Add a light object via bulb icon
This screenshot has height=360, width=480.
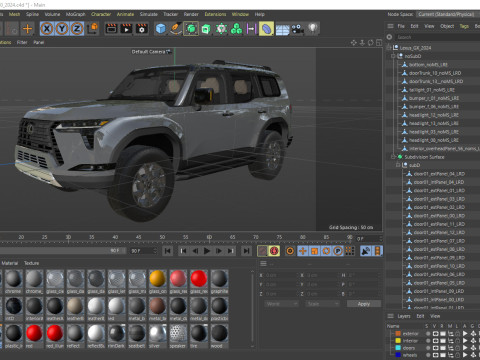312,29
